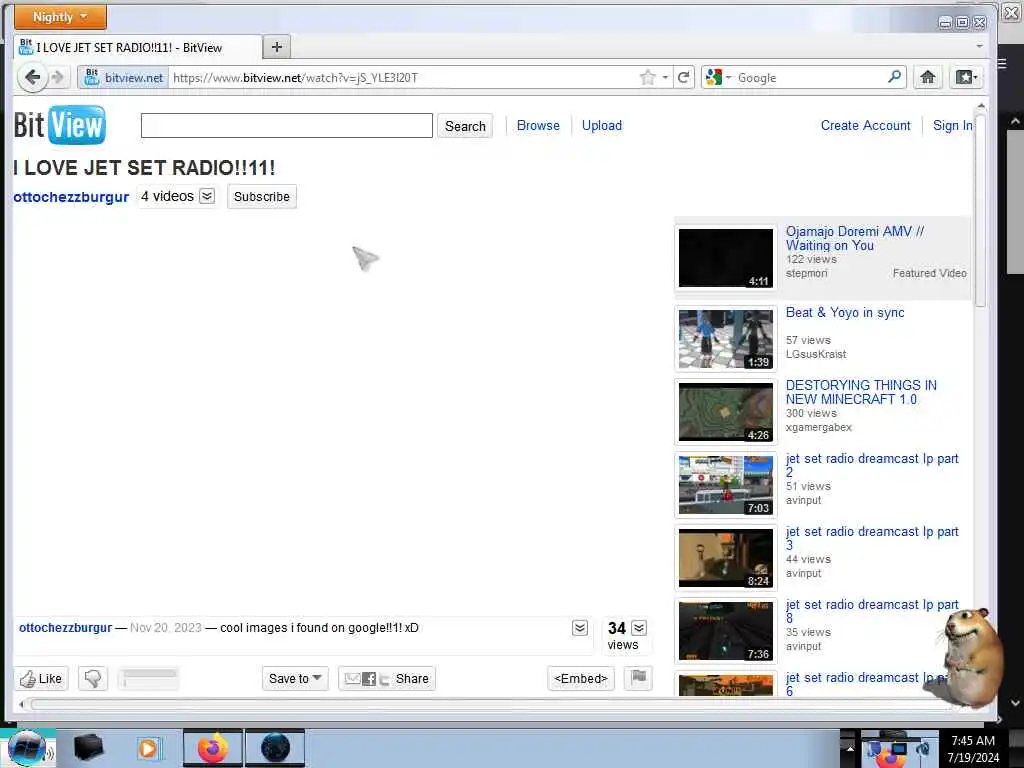
Task: Open ottochezzburgur link in description bar
Action: 65,628
